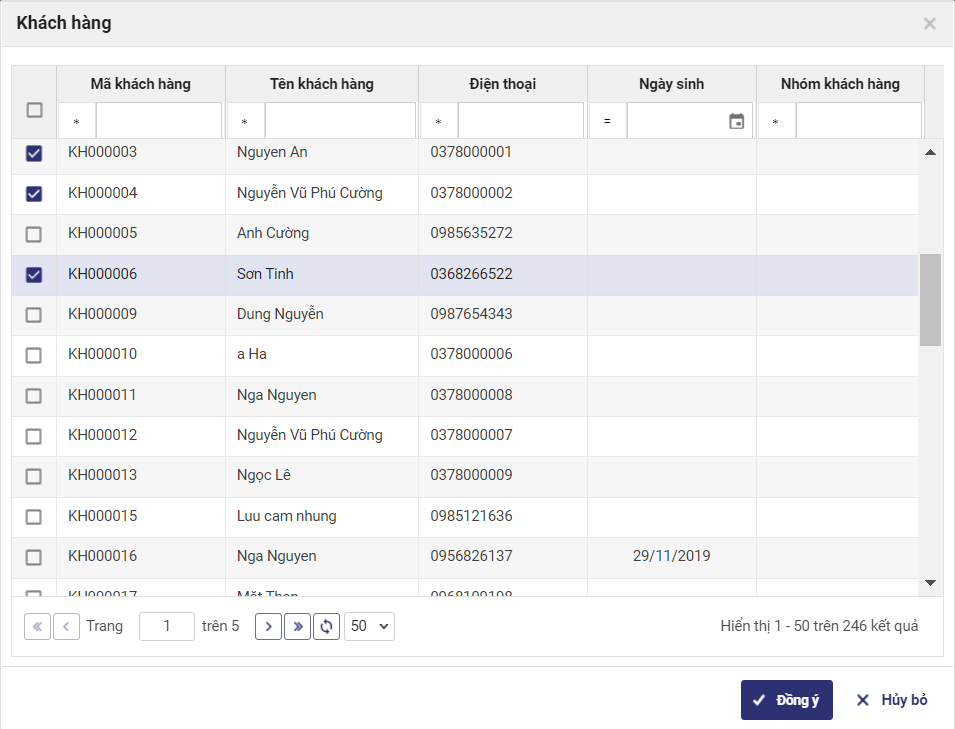955x729 pixels.
Task: Sort by Tên khách hàng column header
Action: click(322, 84)
